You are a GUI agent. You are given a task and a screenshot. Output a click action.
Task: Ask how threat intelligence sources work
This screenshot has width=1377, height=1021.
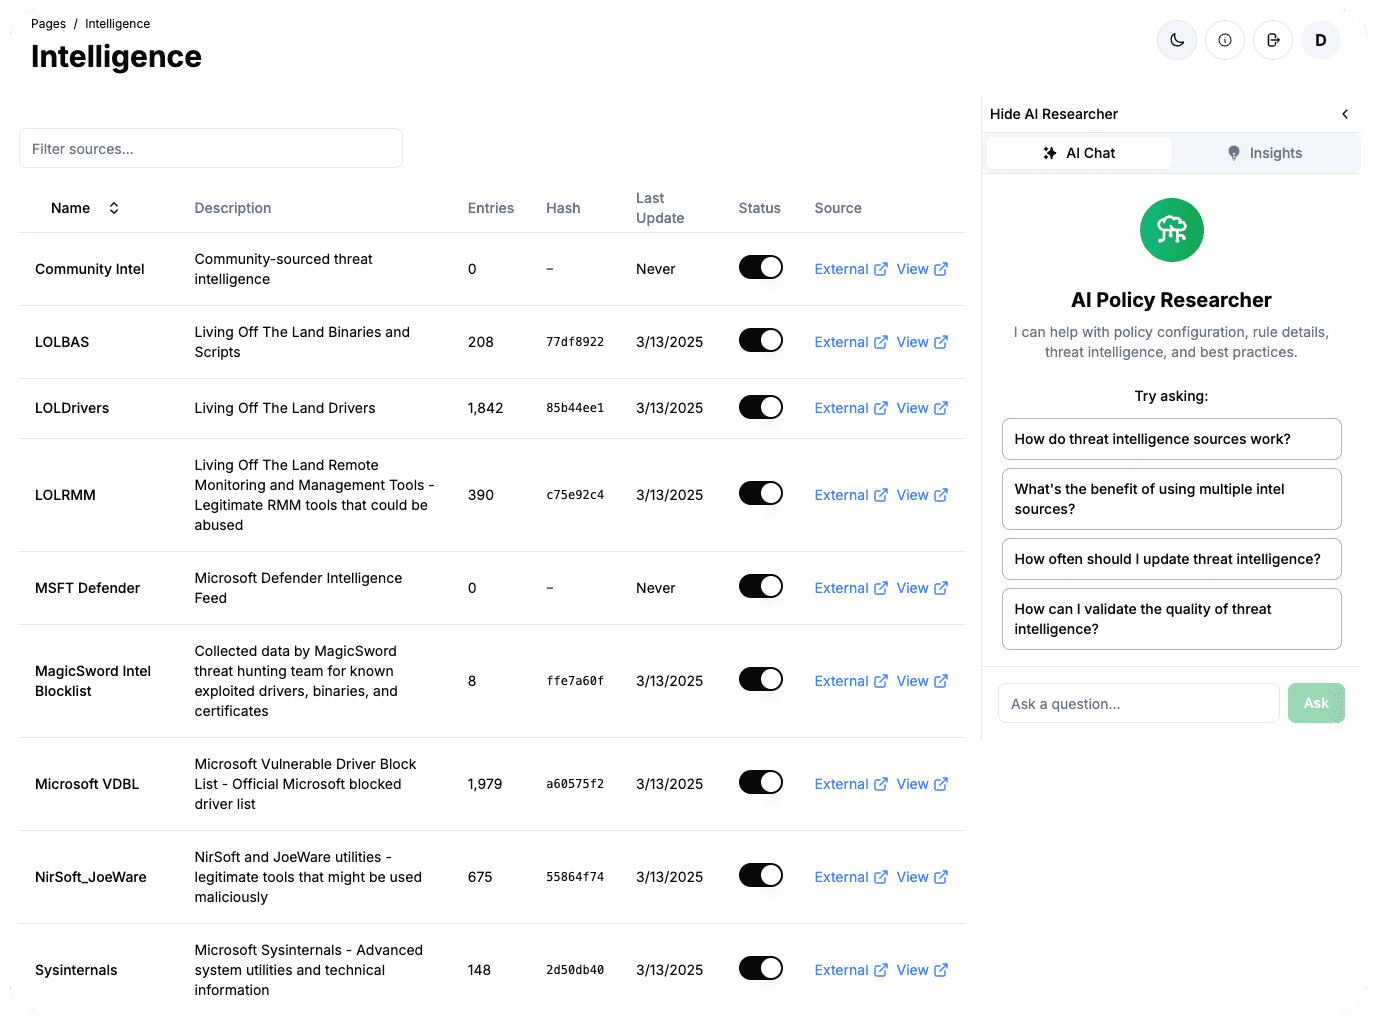point(1171,439)
